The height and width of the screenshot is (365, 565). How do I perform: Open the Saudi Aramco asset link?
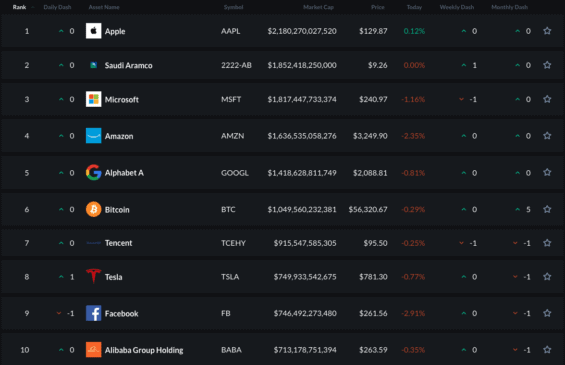click(128, 66)
